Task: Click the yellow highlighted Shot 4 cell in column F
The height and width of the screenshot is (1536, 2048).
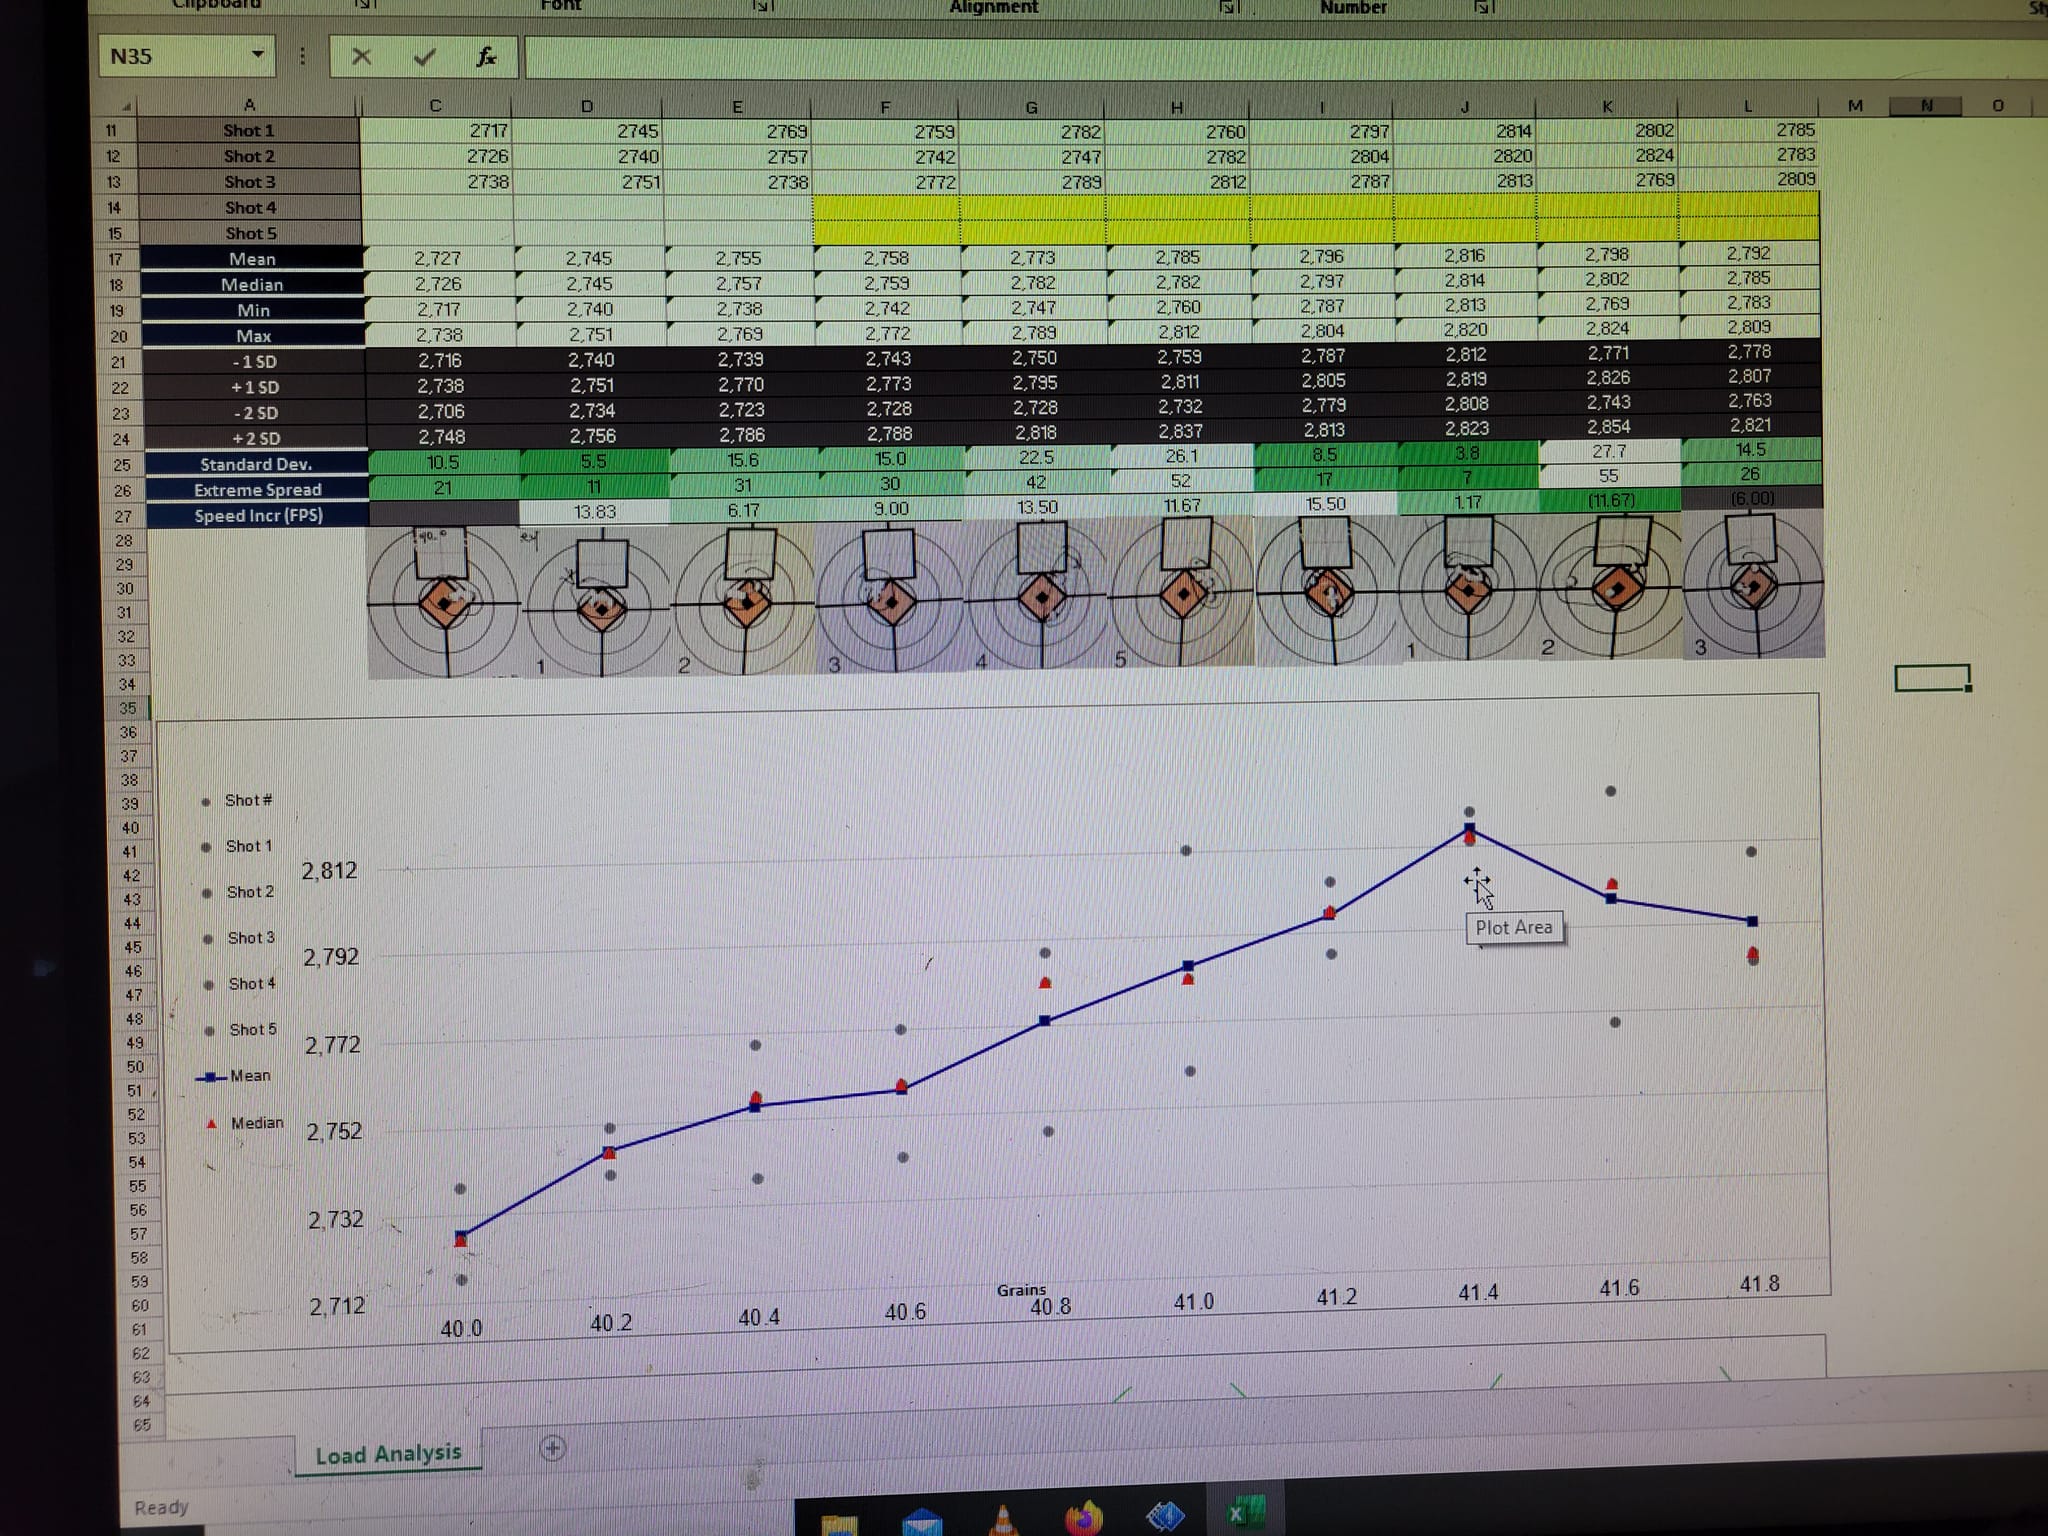Action: tap(885, 207)
